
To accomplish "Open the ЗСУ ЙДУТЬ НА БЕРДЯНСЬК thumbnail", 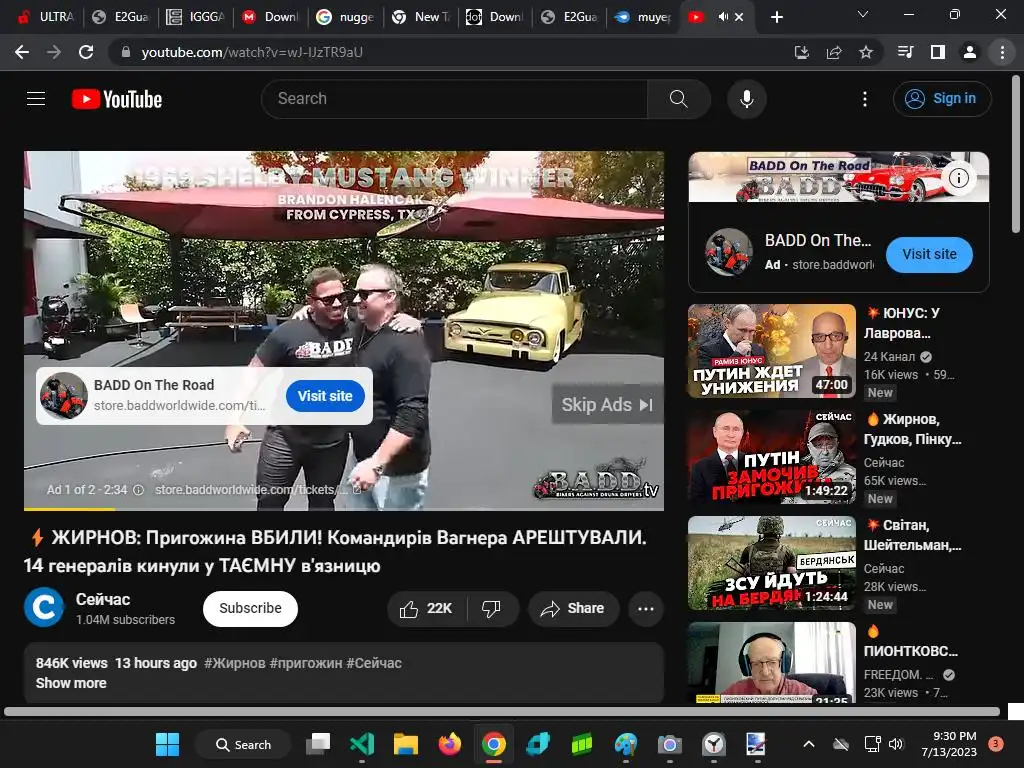I will (x=771, y=563).
